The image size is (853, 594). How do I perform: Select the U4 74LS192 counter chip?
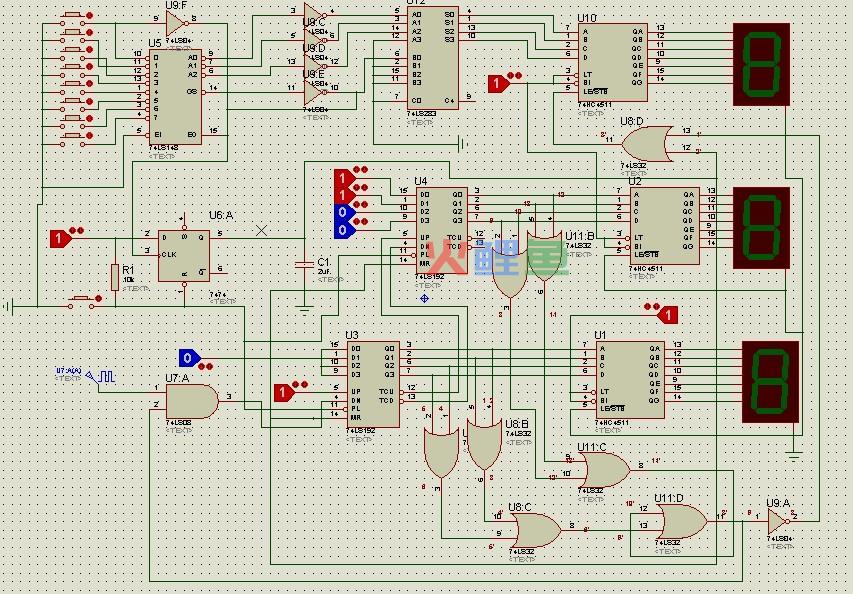(x=442, y=231)
